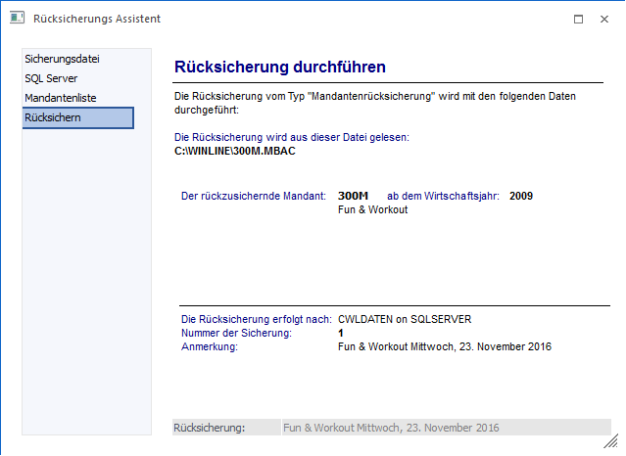Click the Mandantenrücksicherung description paragraph
The image size is (626, 456).
tap(375, 104)
